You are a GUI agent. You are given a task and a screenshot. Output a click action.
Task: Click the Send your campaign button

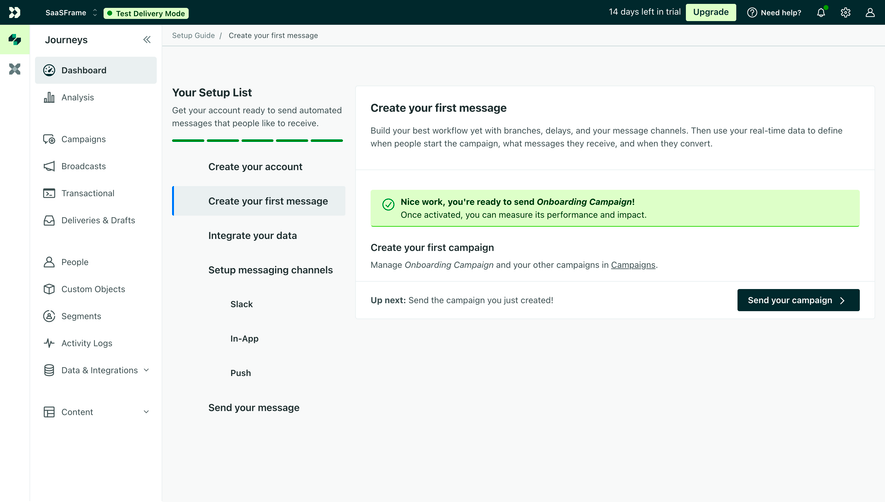pyautogui.click(x=798, y=300)
